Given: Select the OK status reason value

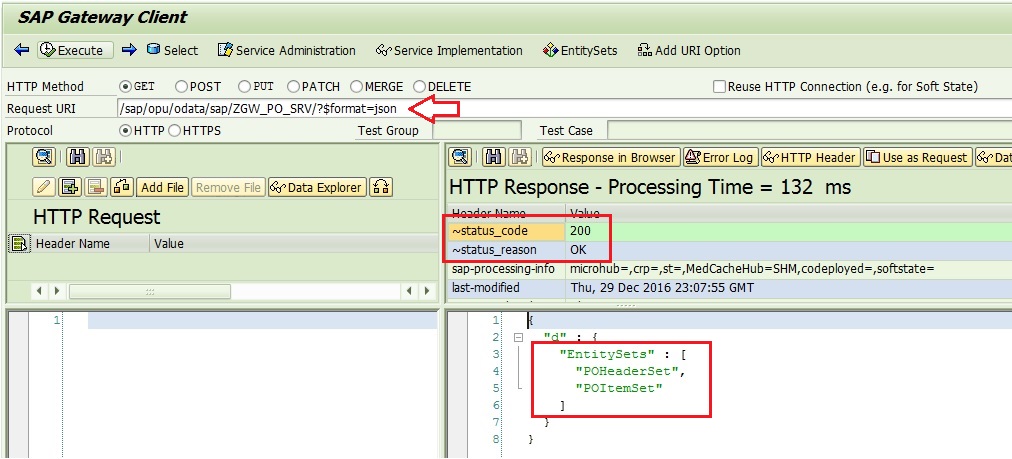Looking at the screenshot, I should [789, 250].
